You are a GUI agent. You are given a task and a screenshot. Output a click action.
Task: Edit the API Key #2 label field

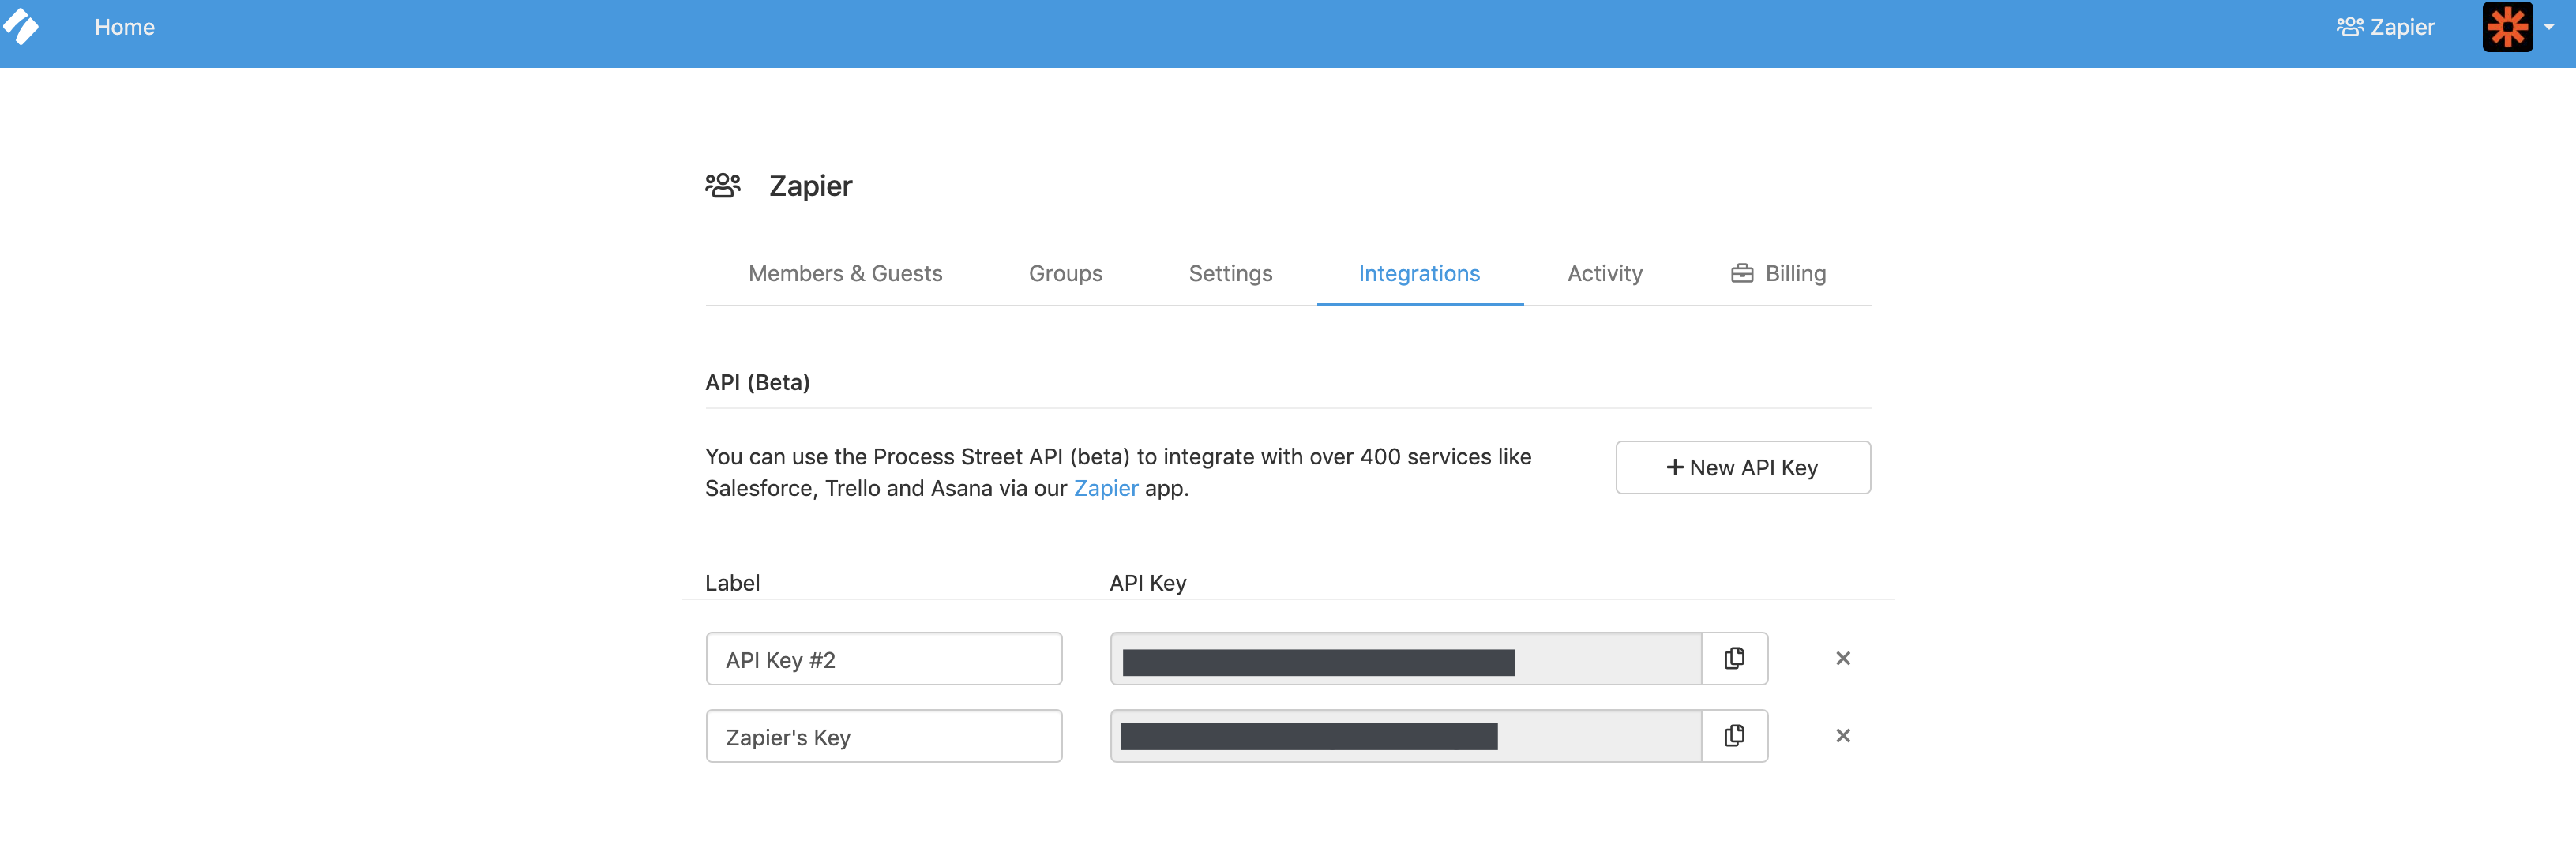883,659
